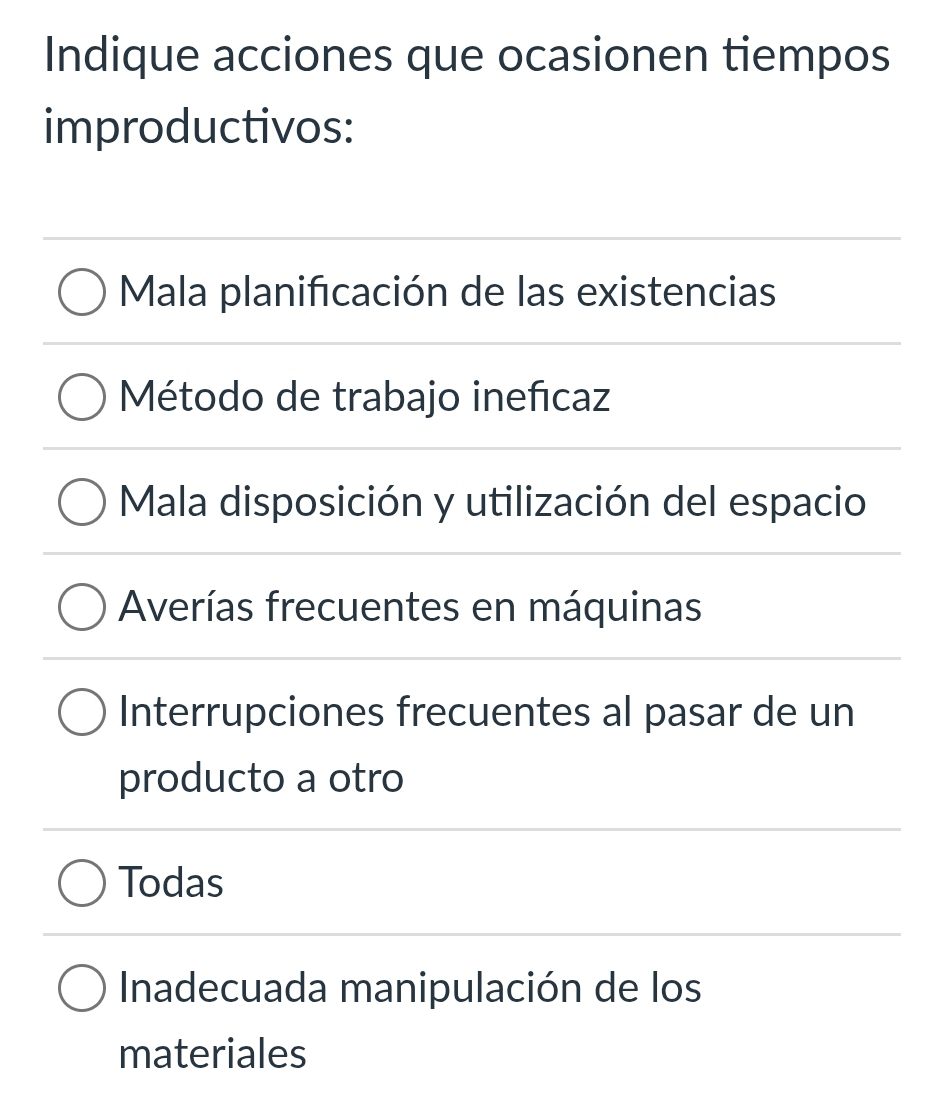The height and width of the screenshot is (1107, 931).
Task: Select 'Inadecuada manipulación de los materiales'
Action: pyautogui.click(x=81, y=987)
